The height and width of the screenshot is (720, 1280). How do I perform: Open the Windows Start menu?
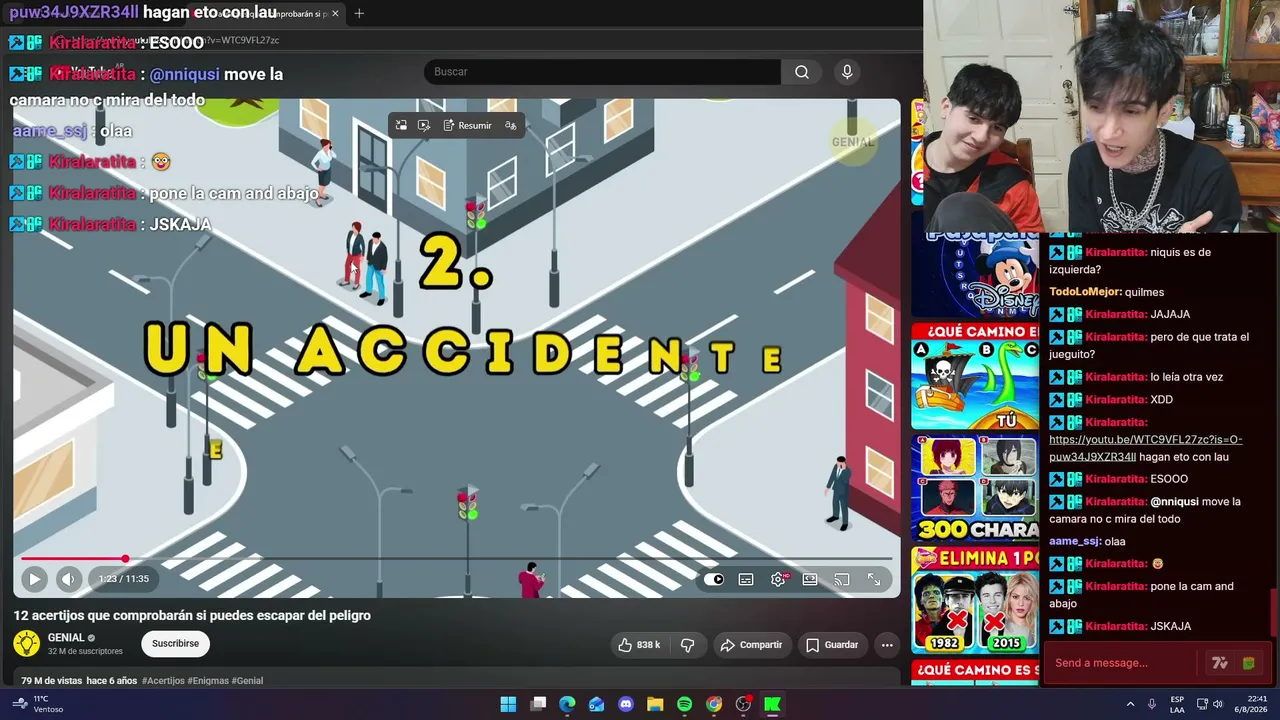point(508,704)
